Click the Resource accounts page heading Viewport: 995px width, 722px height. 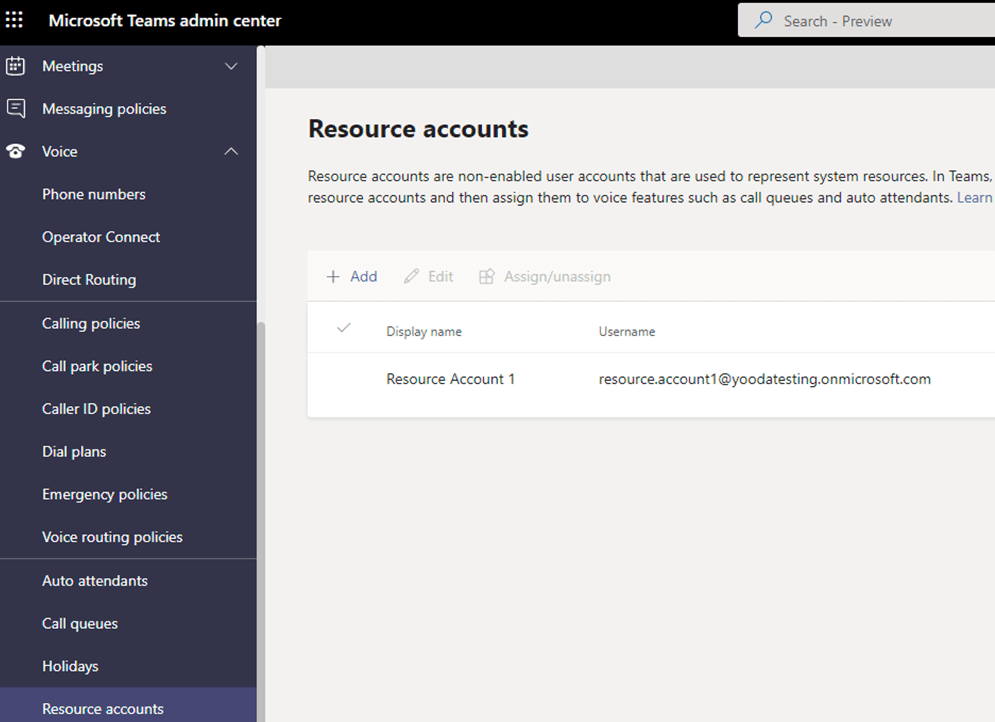coord(418,129)
